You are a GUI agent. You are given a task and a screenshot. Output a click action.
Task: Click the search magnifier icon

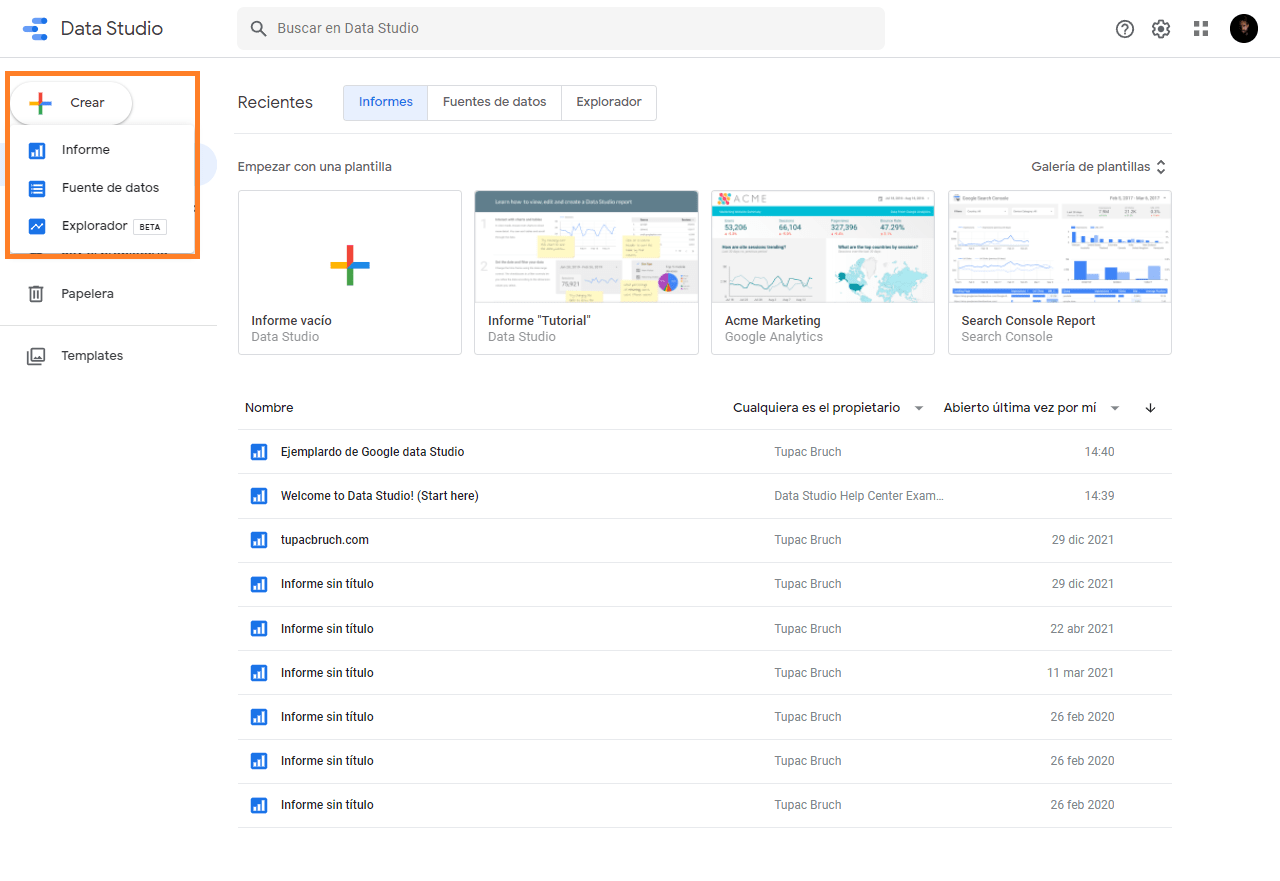pos(259,29)
